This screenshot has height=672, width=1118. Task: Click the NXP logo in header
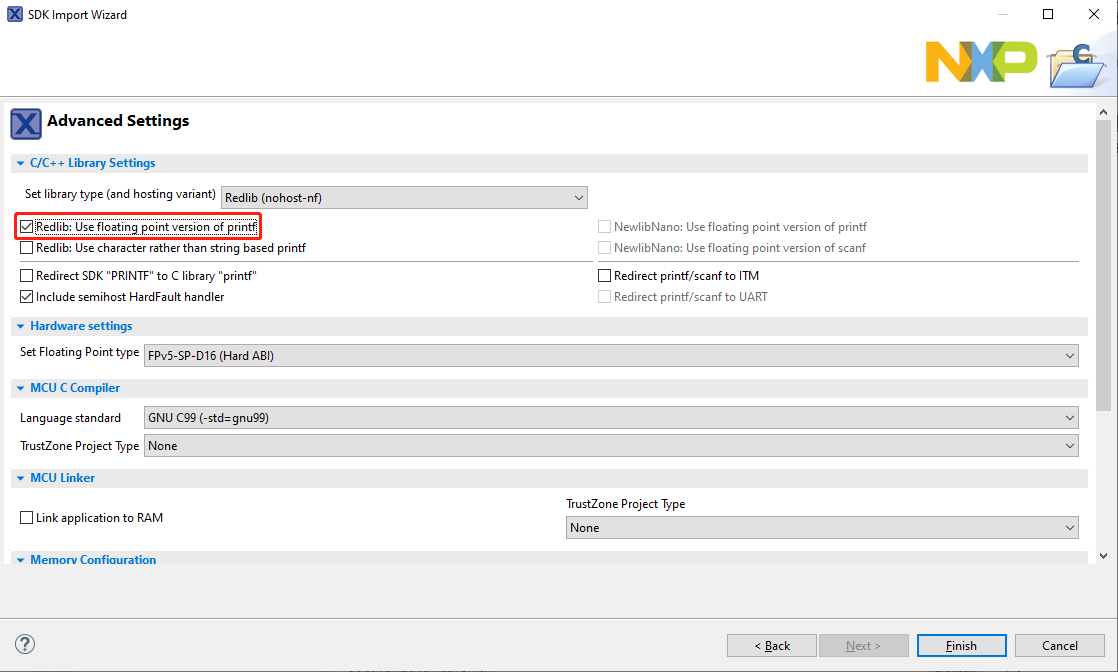click(981, 62)
